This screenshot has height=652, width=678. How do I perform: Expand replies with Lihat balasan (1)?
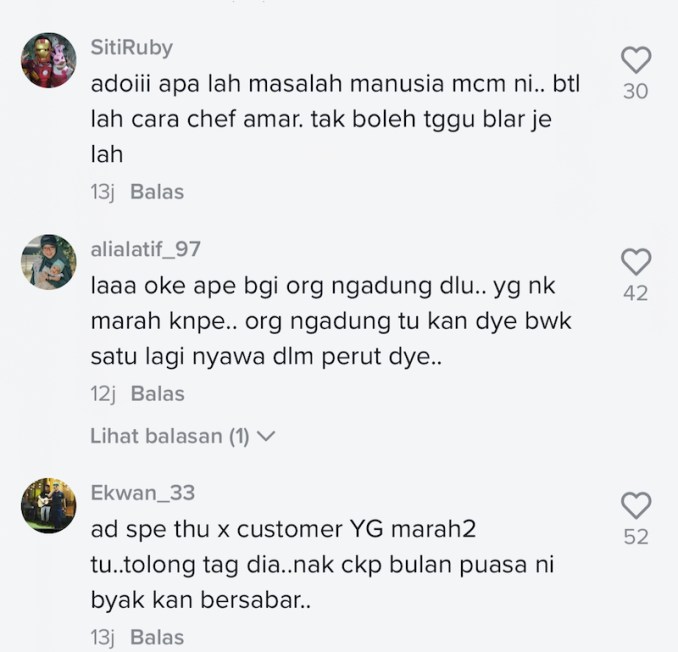click(182, 436)
